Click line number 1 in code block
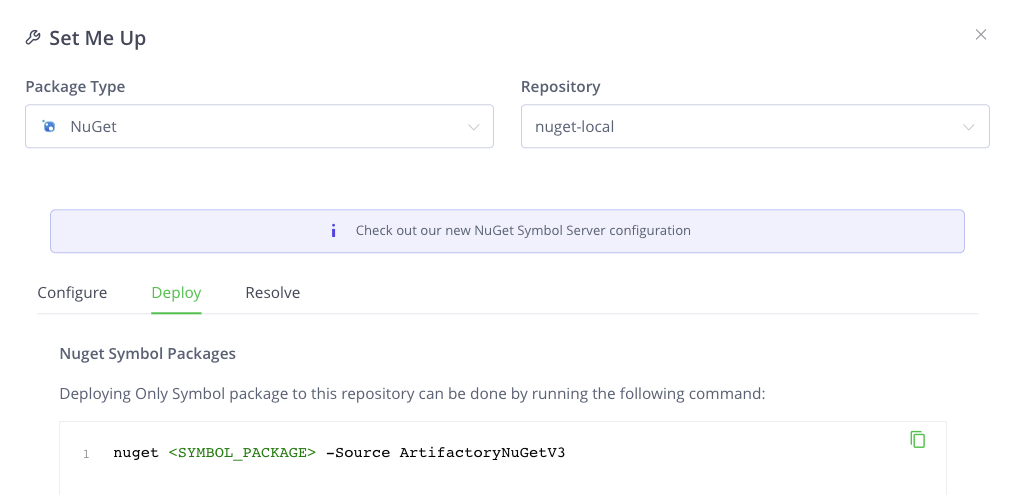The height and width of the screenshot is (495, 1012). coord(86,454)
